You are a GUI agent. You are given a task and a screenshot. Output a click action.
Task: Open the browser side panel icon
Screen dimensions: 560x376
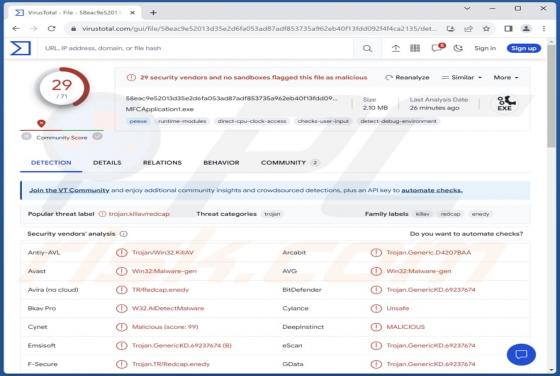coord(508,29)
